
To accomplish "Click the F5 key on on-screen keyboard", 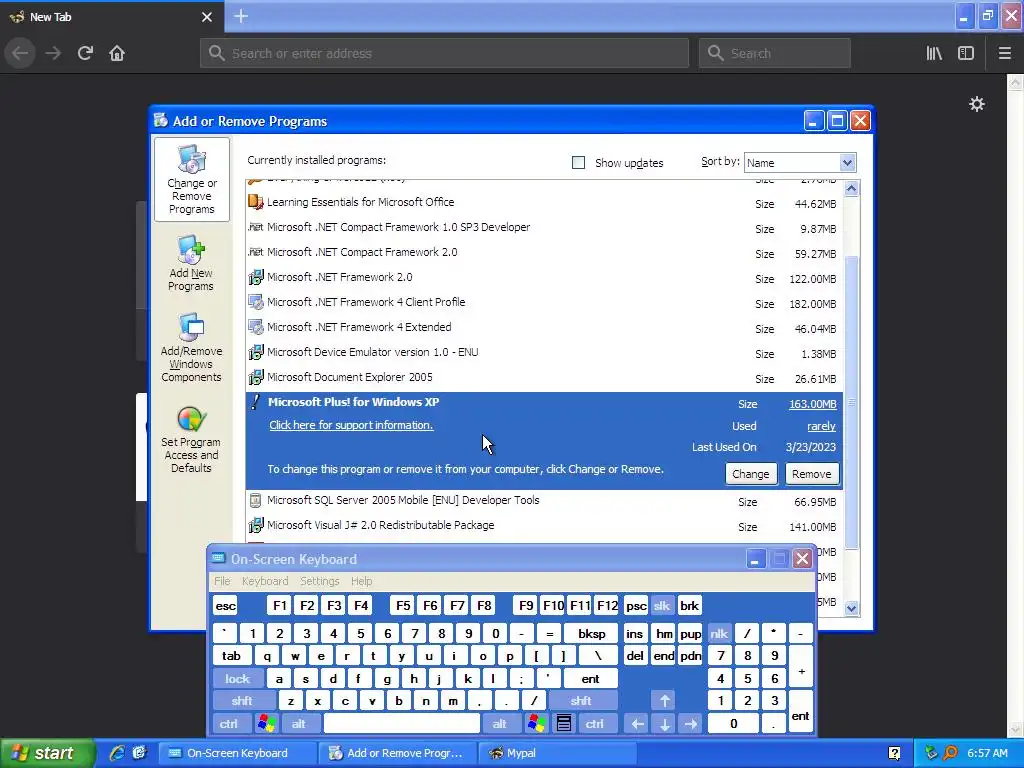I will [x=404, y=605].
